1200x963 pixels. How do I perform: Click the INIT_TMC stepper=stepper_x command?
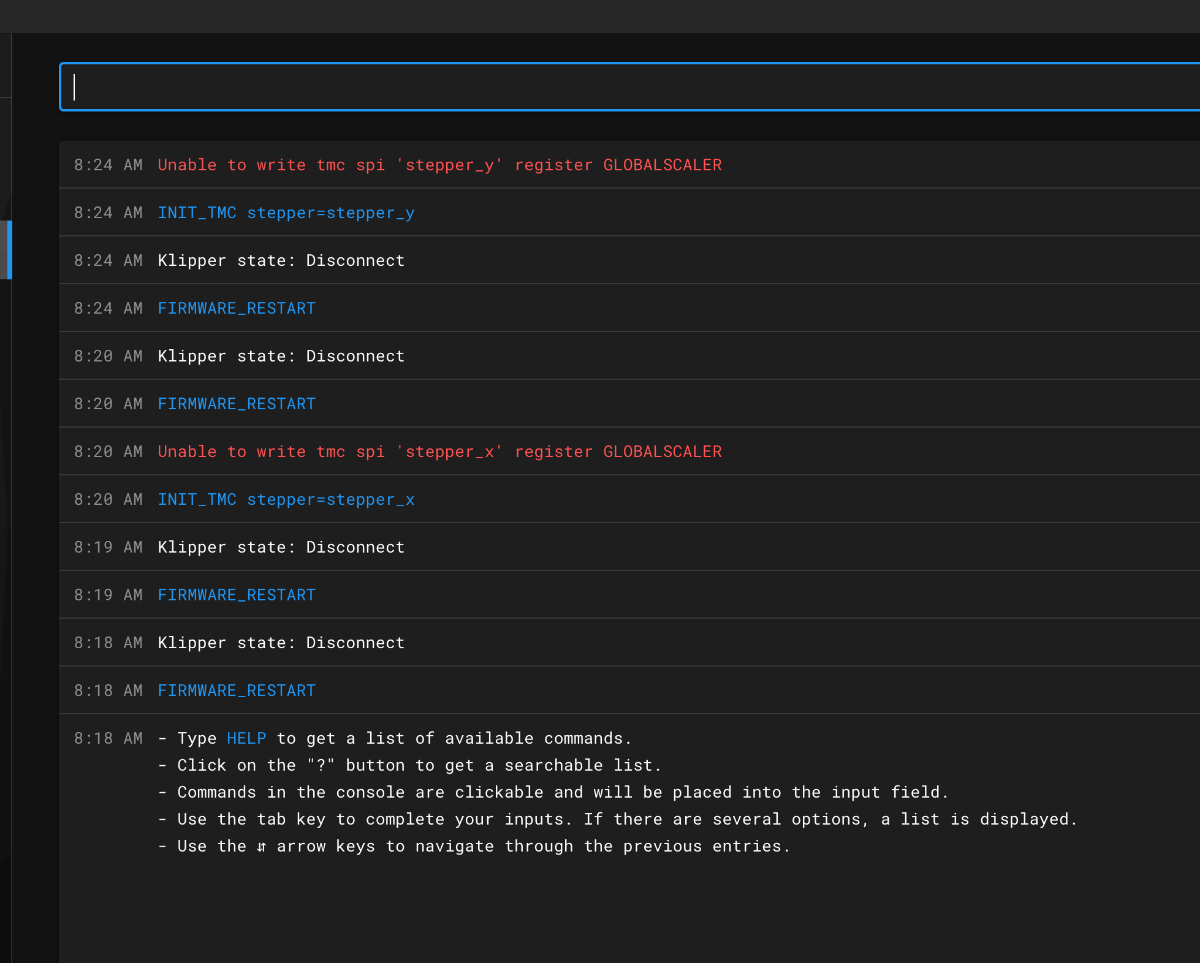click(x=286, y=500)
